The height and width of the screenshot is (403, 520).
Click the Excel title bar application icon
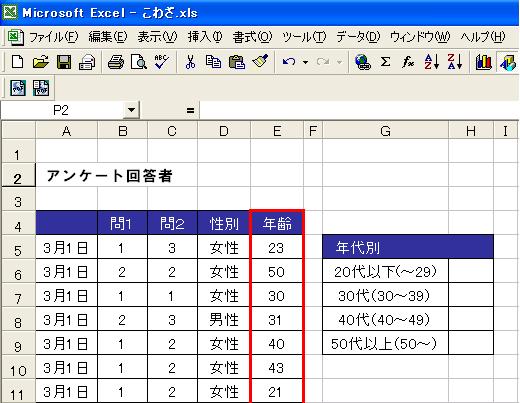click(10, 13)
